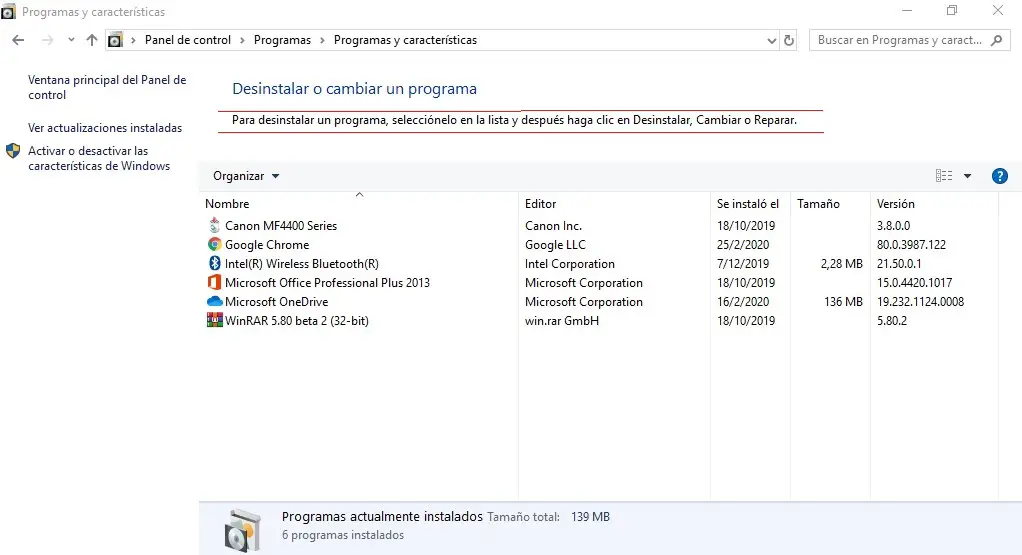Viewport: 1022px width, 555px height.
Task: Expand the chevron after Programas breadcrumb
Action: (322, 40)
